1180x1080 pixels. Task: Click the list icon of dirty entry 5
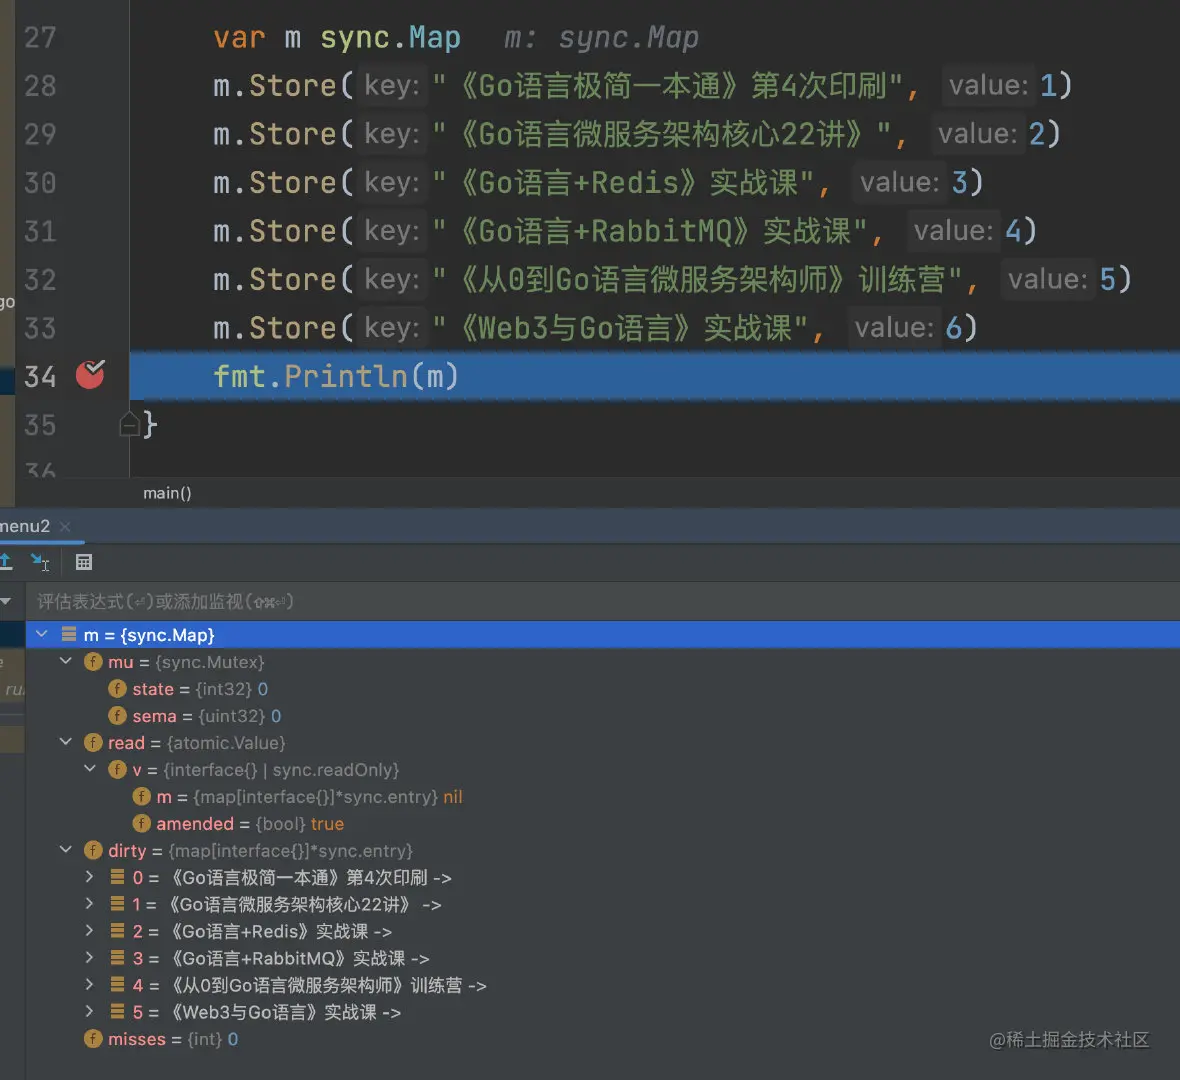coord(117,1012)
